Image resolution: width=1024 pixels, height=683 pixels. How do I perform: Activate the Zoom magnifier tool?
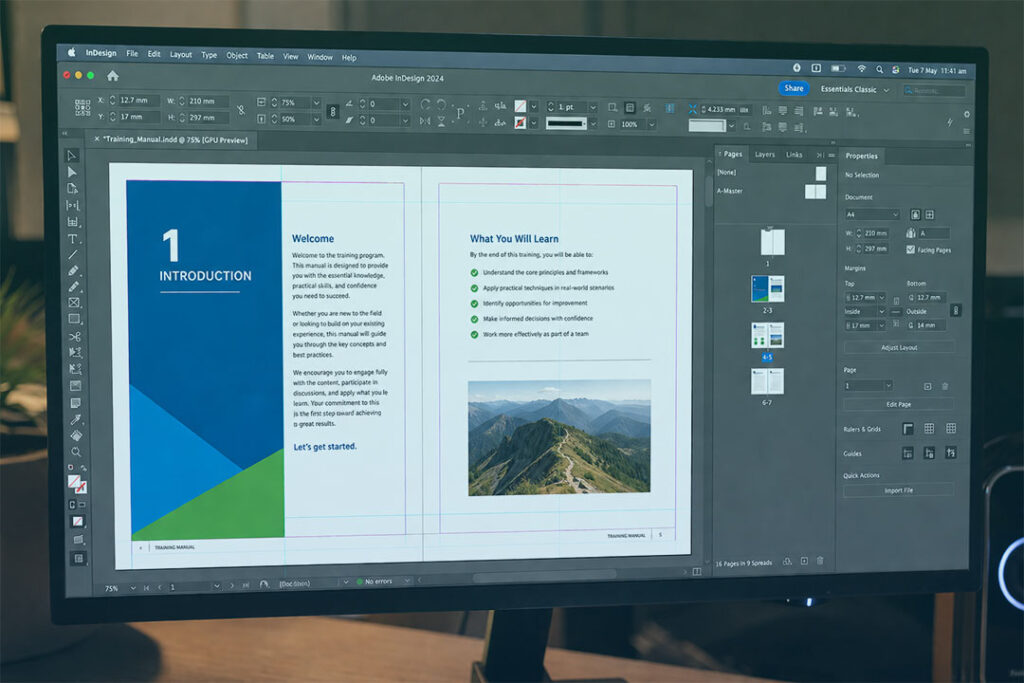tap(75, 452)
